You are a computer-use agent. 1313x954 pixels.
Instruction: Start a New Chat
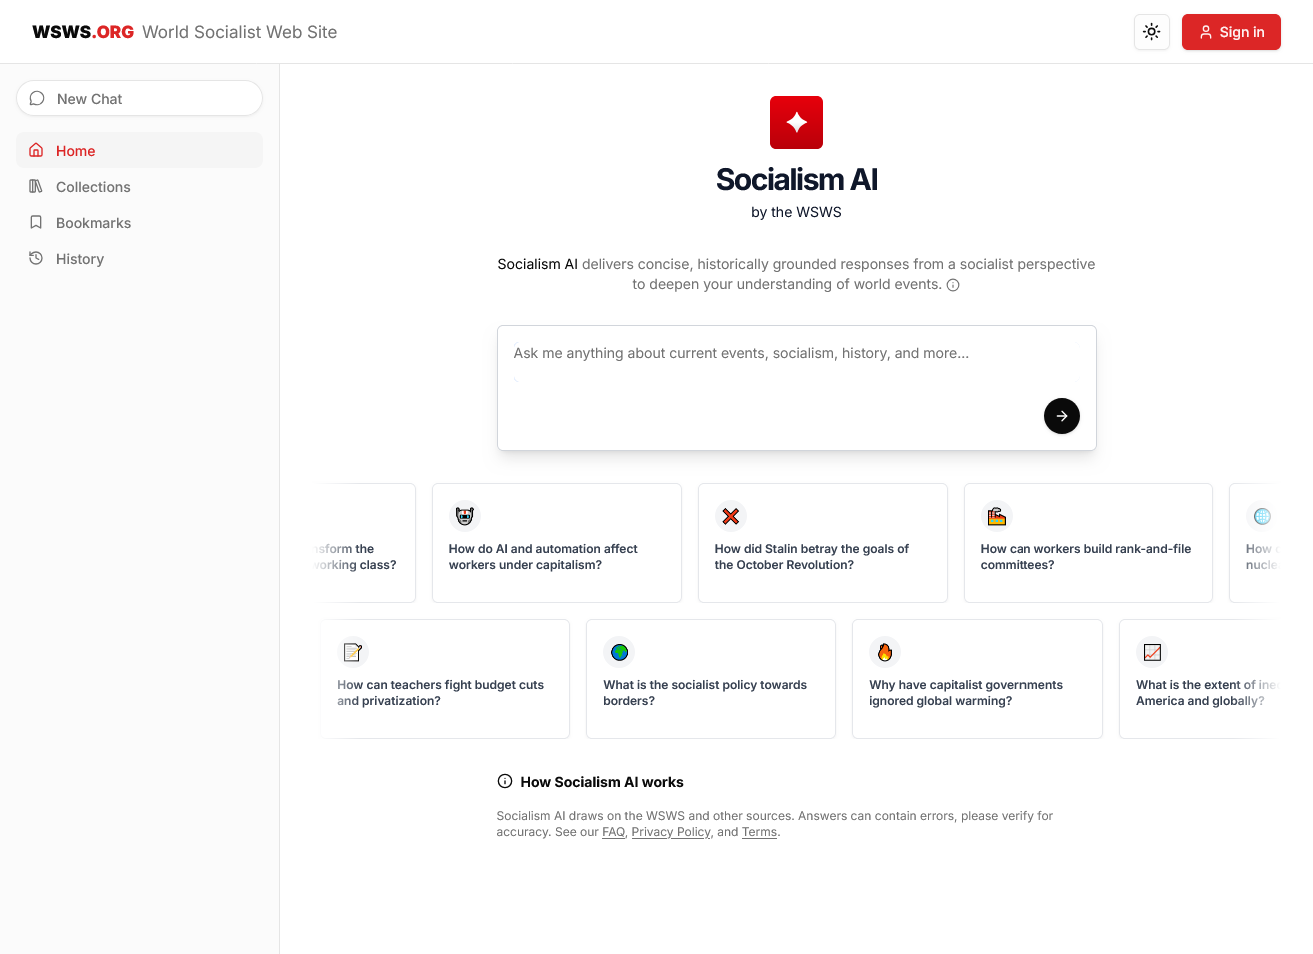pyautogui.click(x=139, y=98)
